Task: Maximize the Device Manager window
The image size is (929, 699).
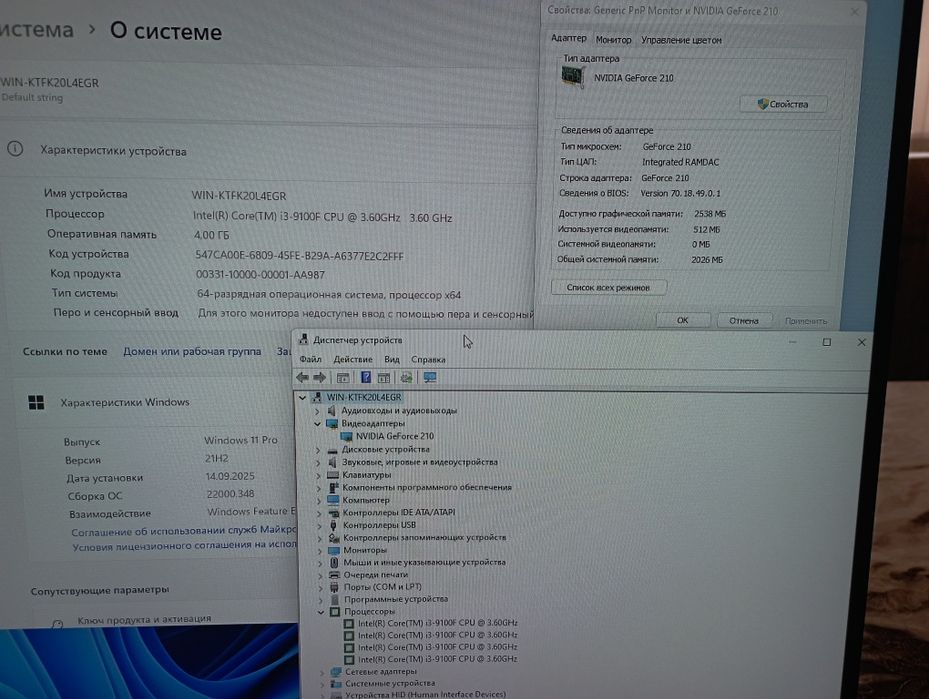Action: 827,342
